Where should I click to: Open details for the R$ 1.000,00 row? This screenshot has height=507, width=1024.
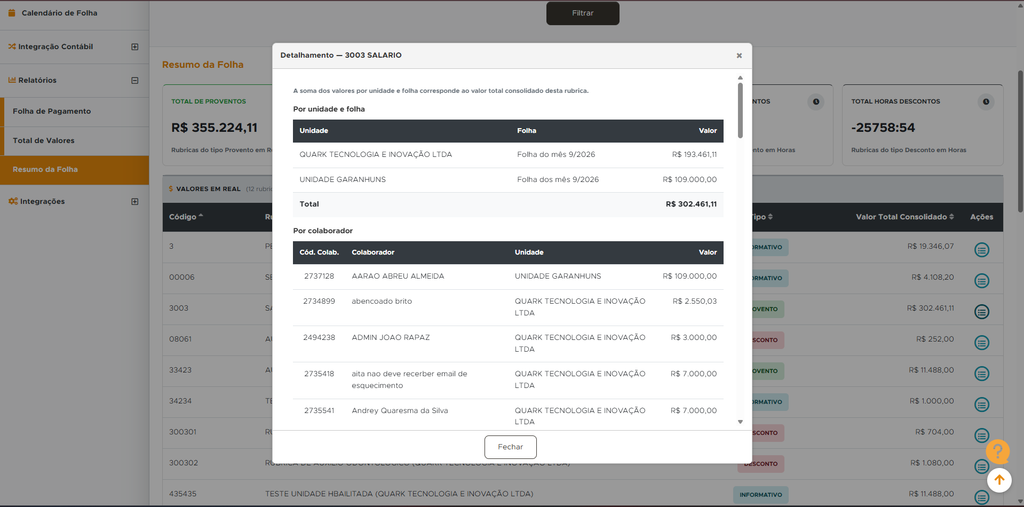(981, 404)
